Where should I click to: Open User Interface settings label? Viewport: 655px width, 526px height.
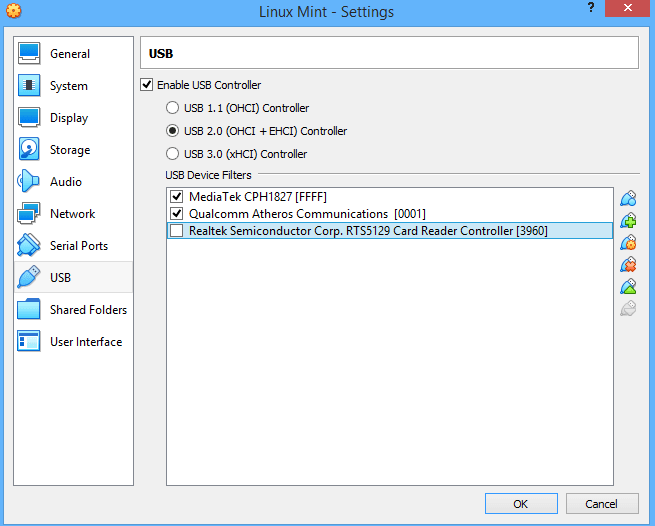[86, 342]
